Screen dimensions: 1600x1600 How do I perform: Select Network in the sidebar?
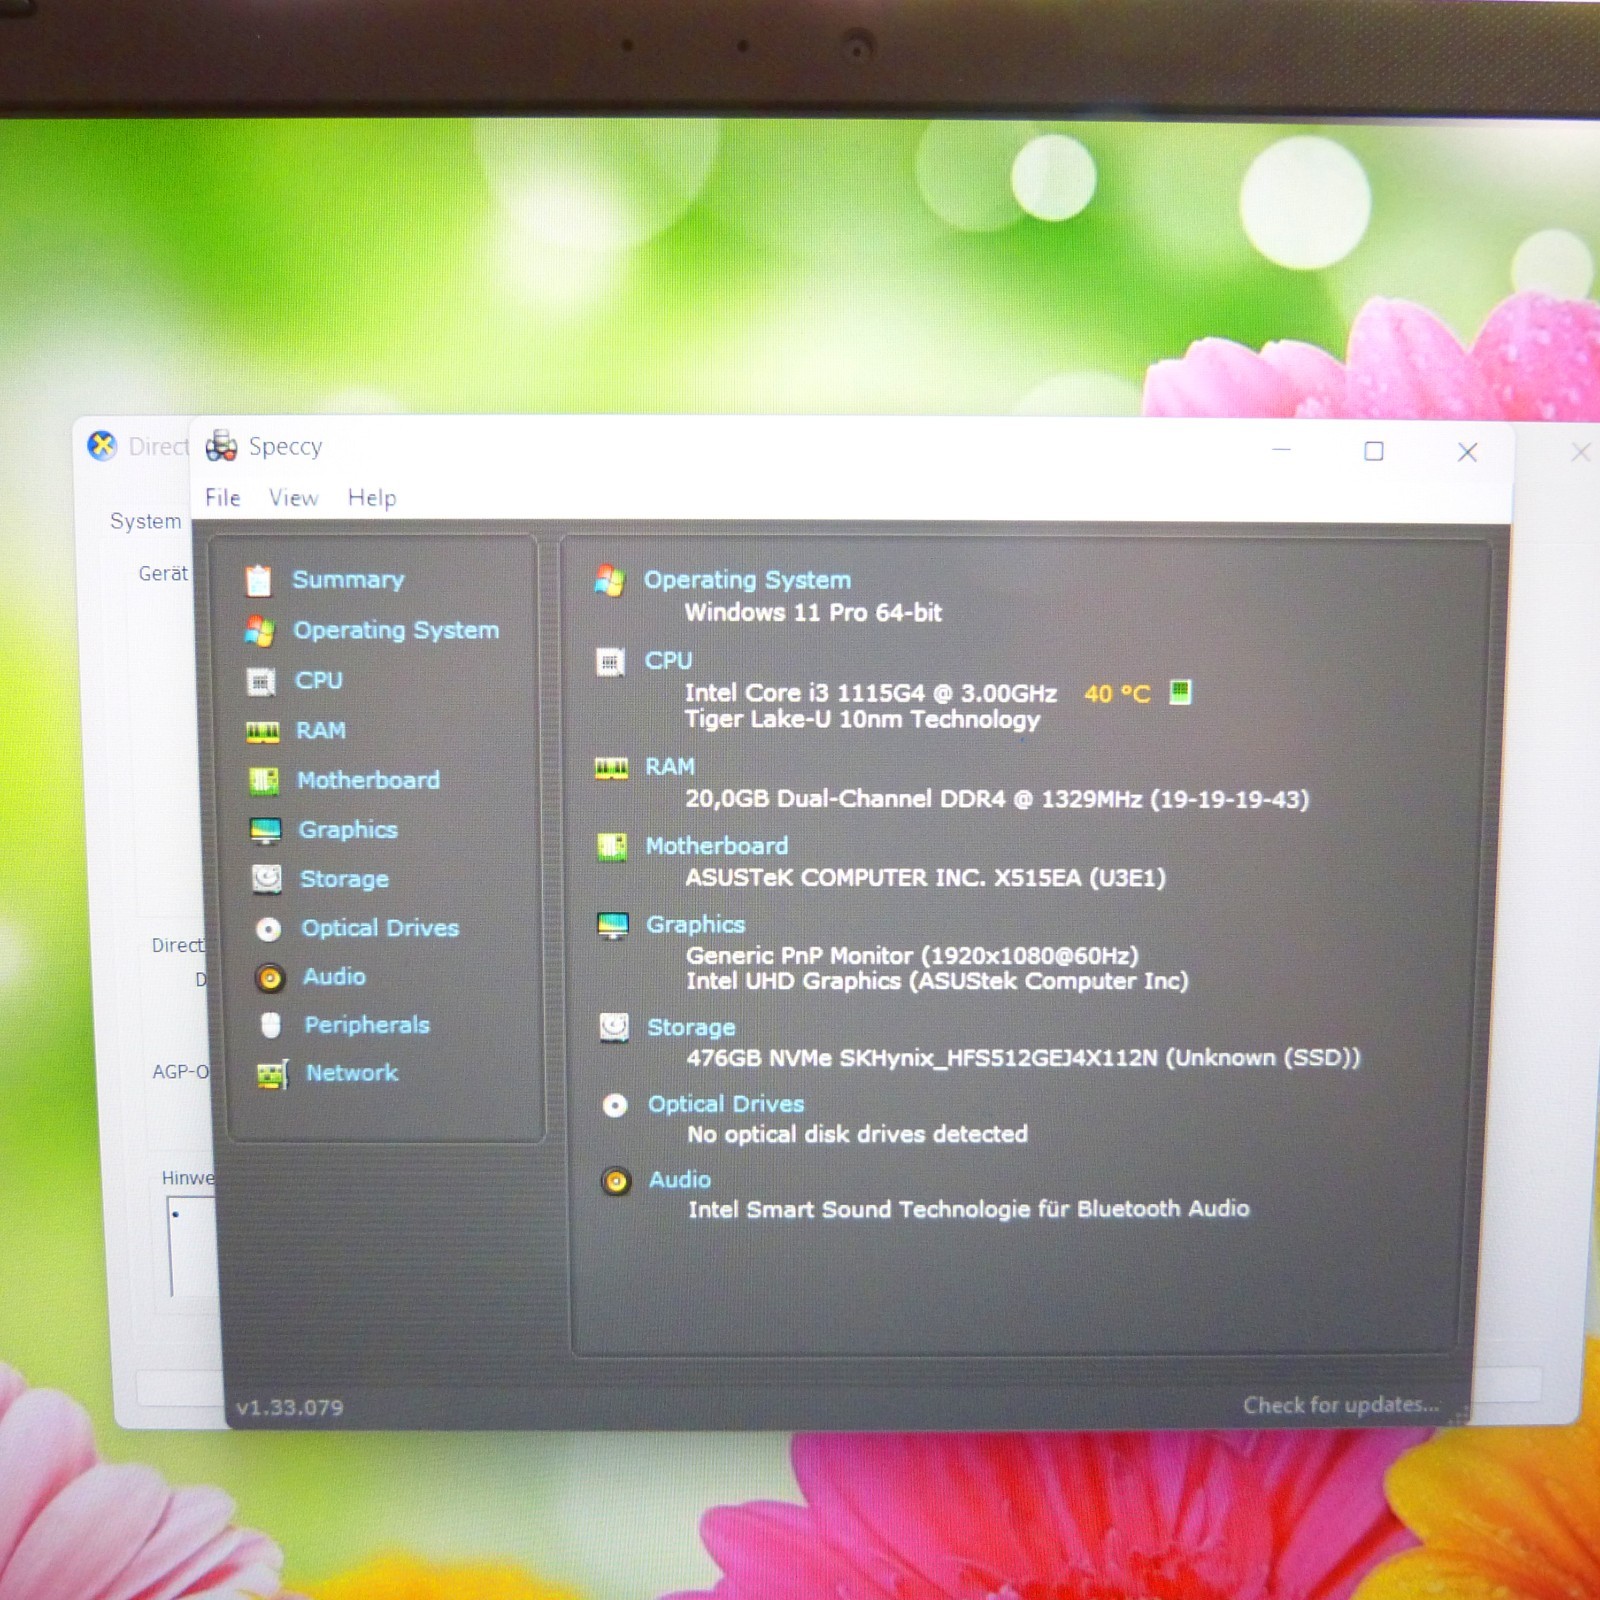click(x=352, y=1073)
